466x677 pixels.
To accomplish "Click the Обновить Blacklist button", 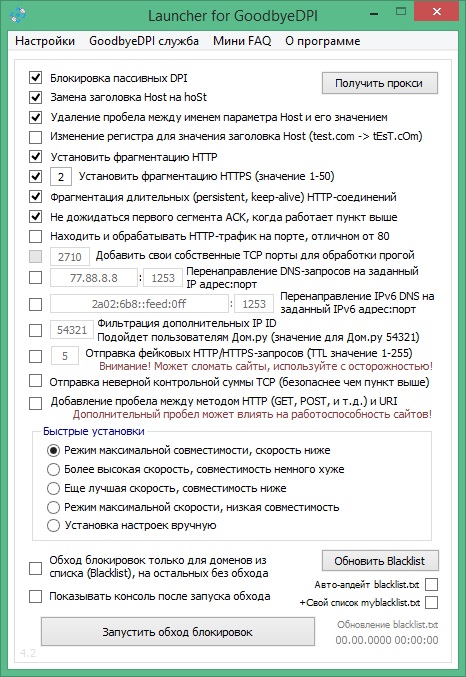I will [x=380, y=561].
